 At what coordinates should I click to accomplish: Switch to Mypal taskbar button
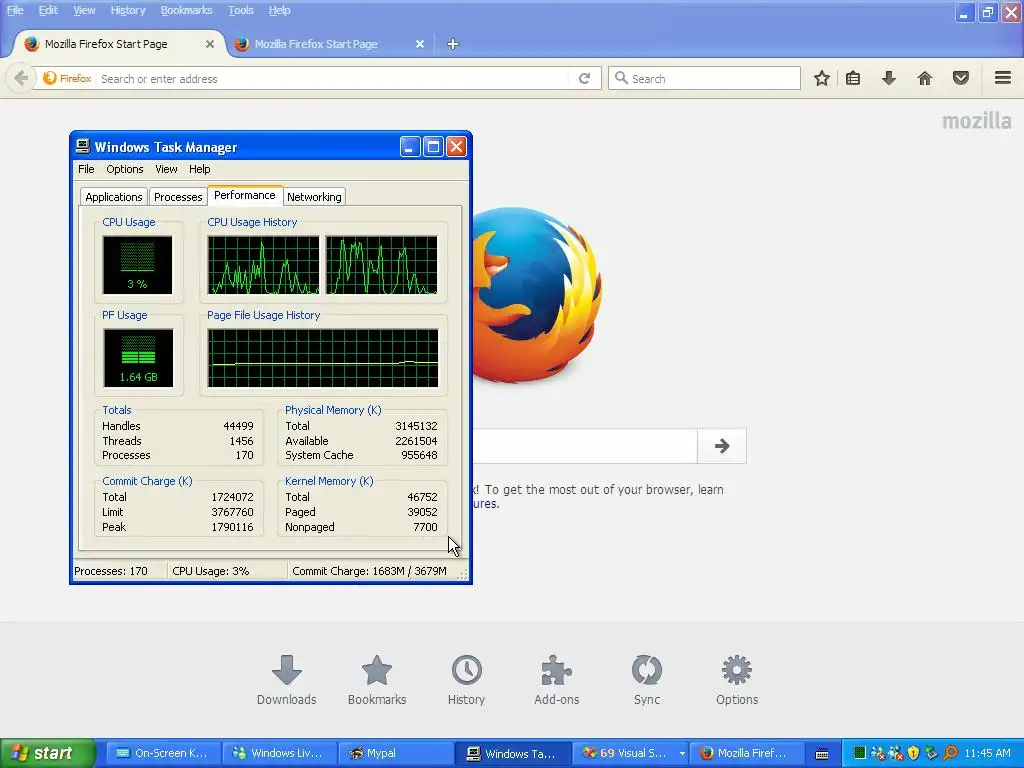396,753
